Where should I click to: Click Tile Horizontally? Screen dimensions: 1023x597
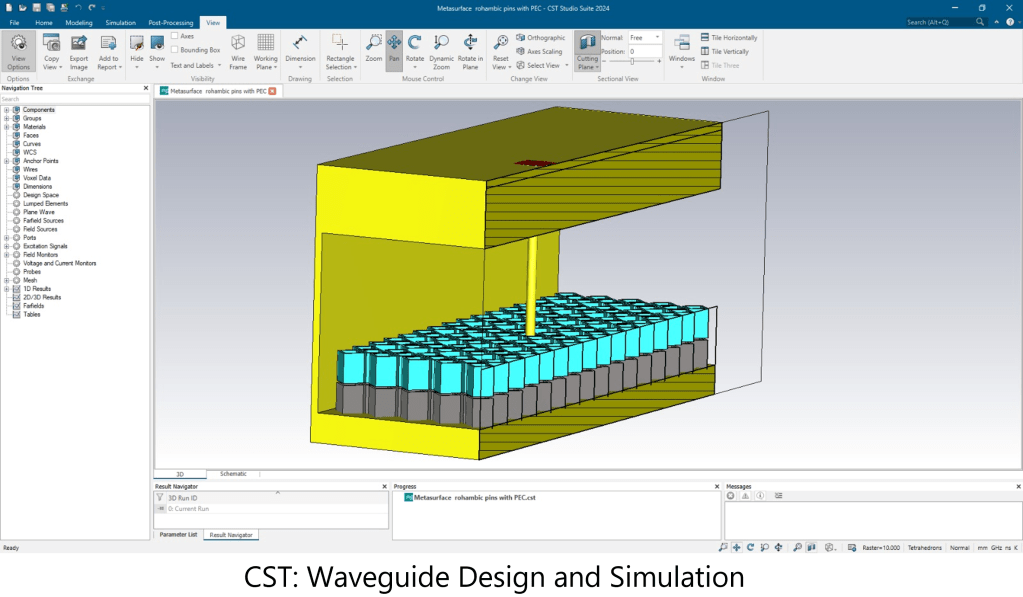pyautogui.click(x=728, y=38)
